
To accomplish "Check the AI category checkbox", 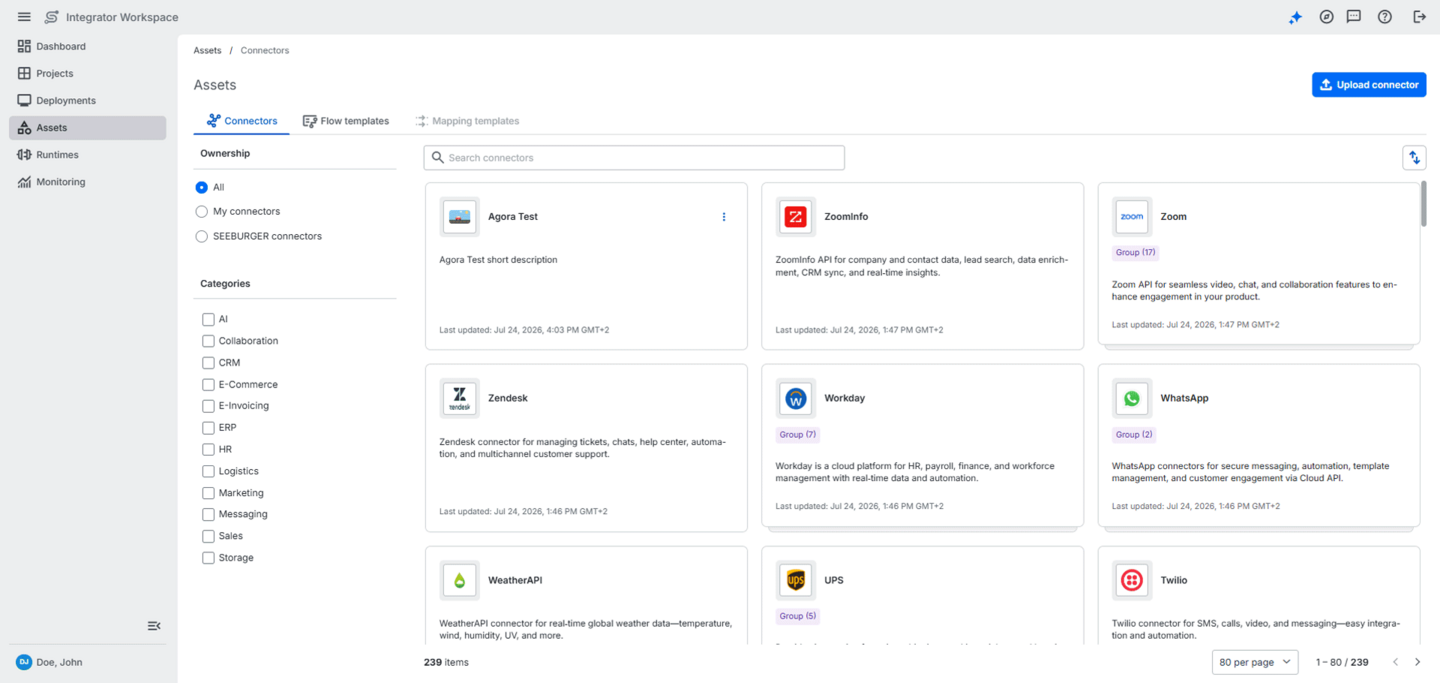I will tap(208, 320).
